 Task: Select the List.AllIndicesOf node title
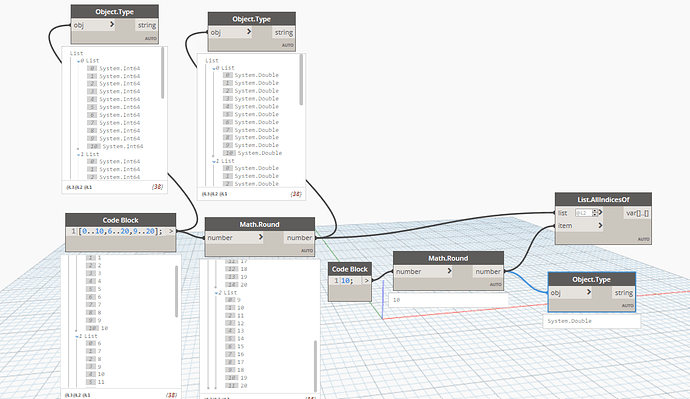[603, 200]
